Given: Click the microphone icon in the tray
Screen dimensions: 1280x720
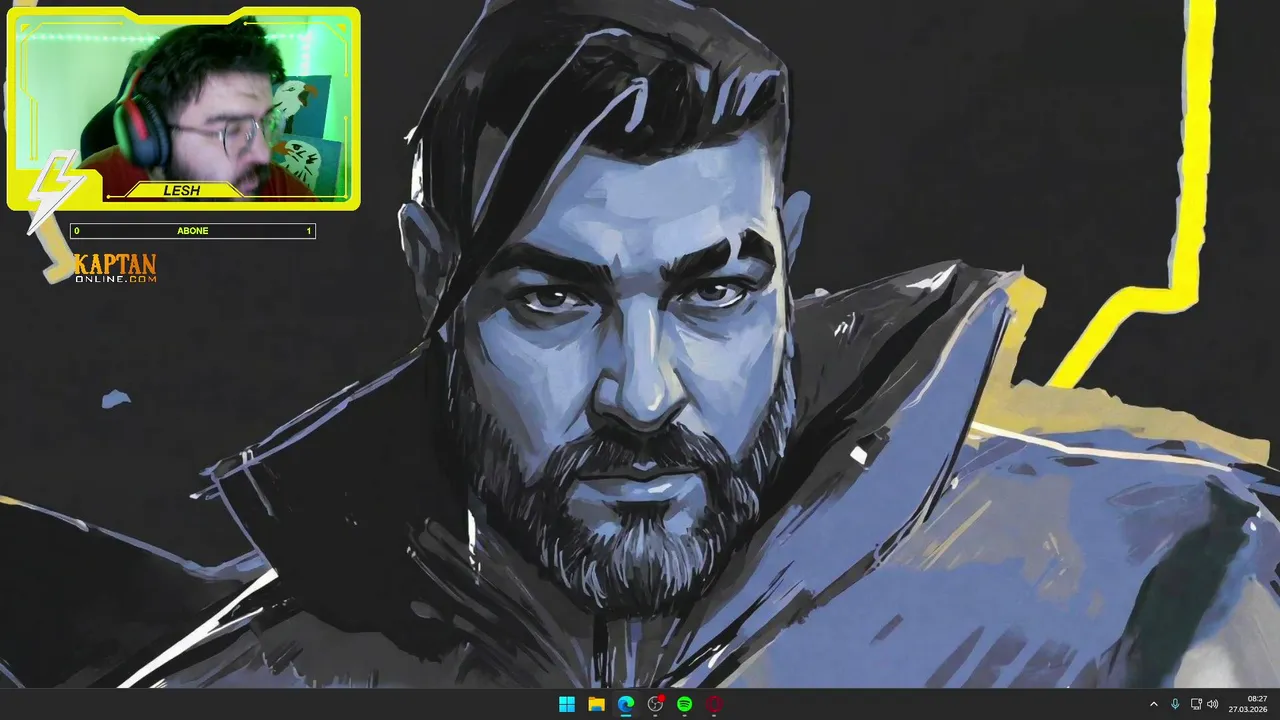Looking at the screenshot, I should [1175, 704].
